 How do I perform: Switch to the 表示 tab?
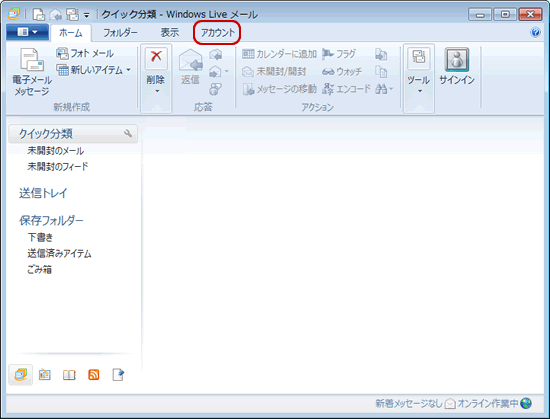(x=170, y=33)
